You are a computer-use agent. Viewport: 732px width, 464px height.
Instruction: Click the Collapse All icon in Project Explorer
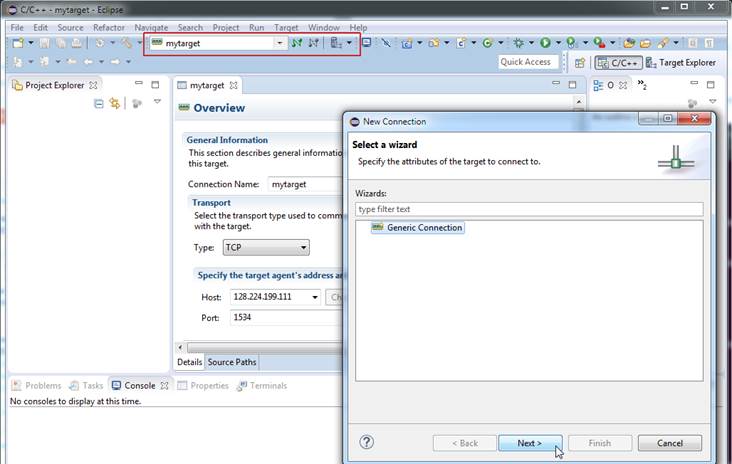(98, 103)
